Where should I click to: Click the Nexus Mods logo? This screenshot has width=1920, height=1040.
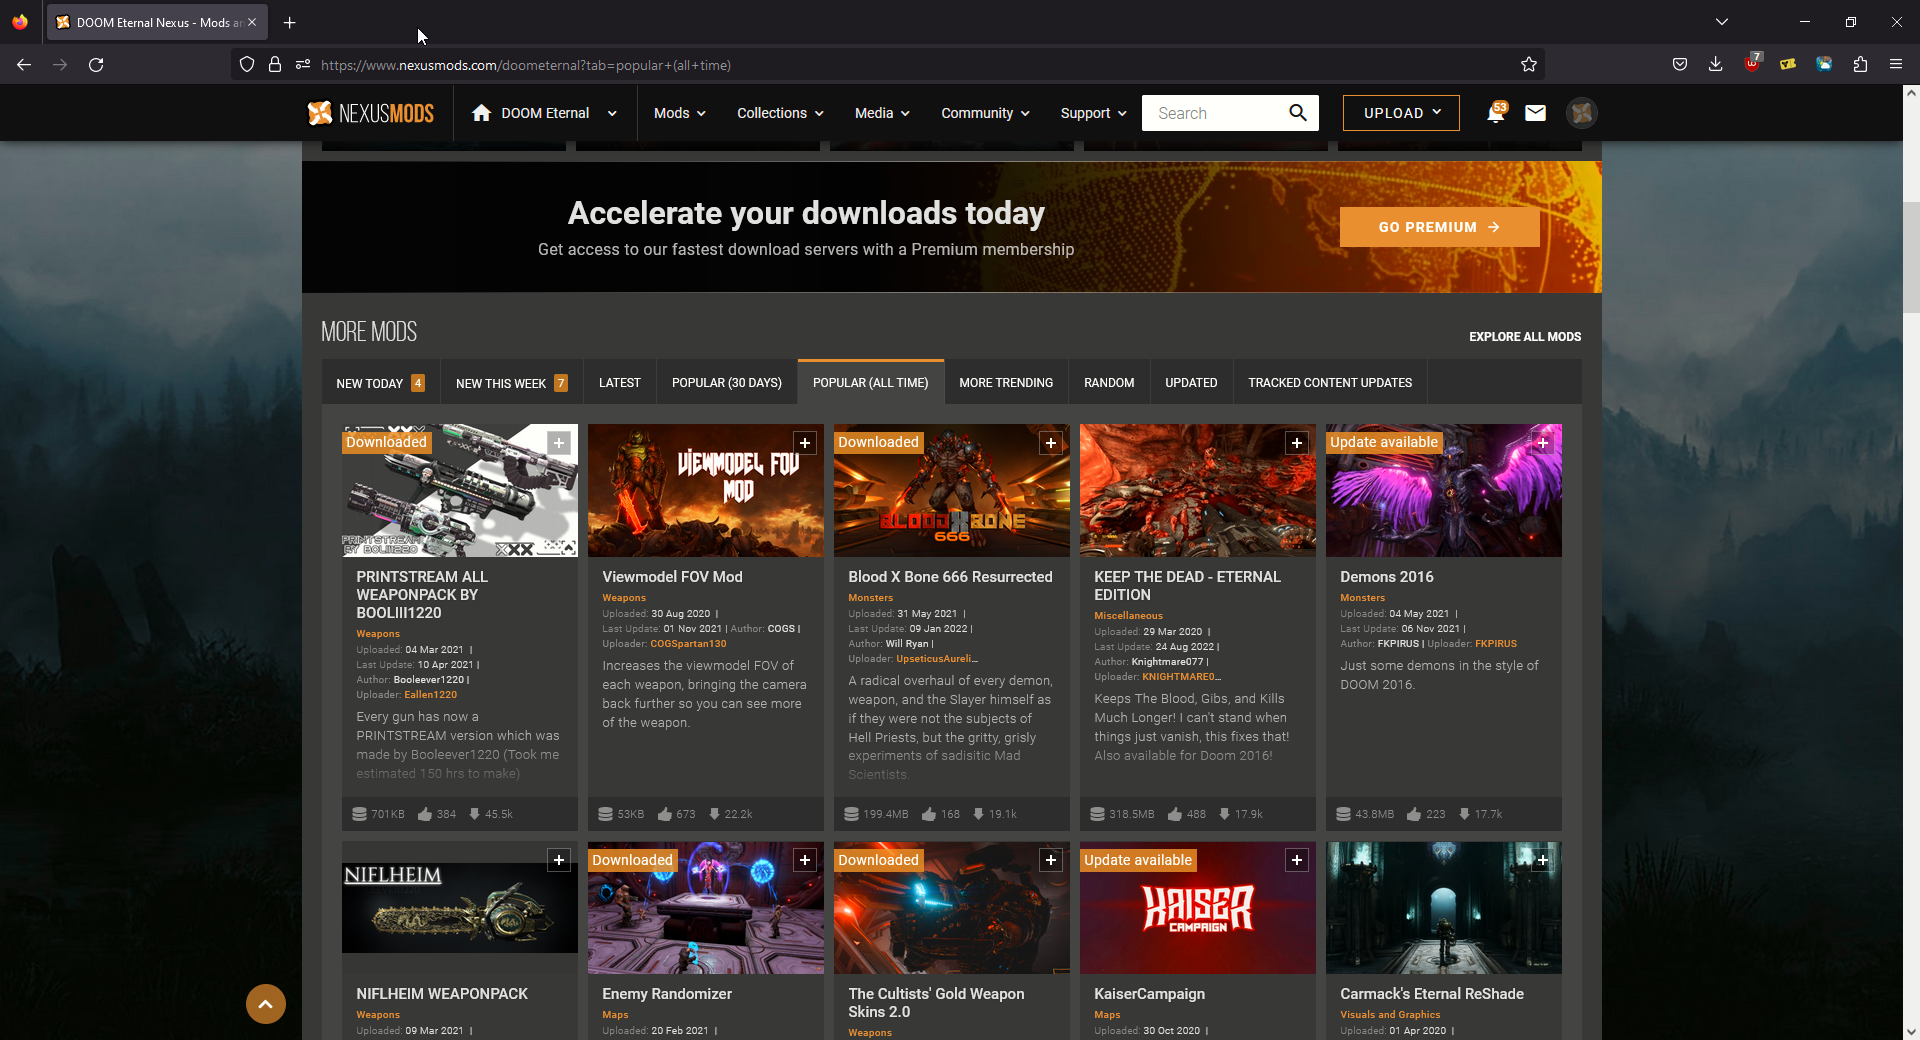(x=370, y=113)
